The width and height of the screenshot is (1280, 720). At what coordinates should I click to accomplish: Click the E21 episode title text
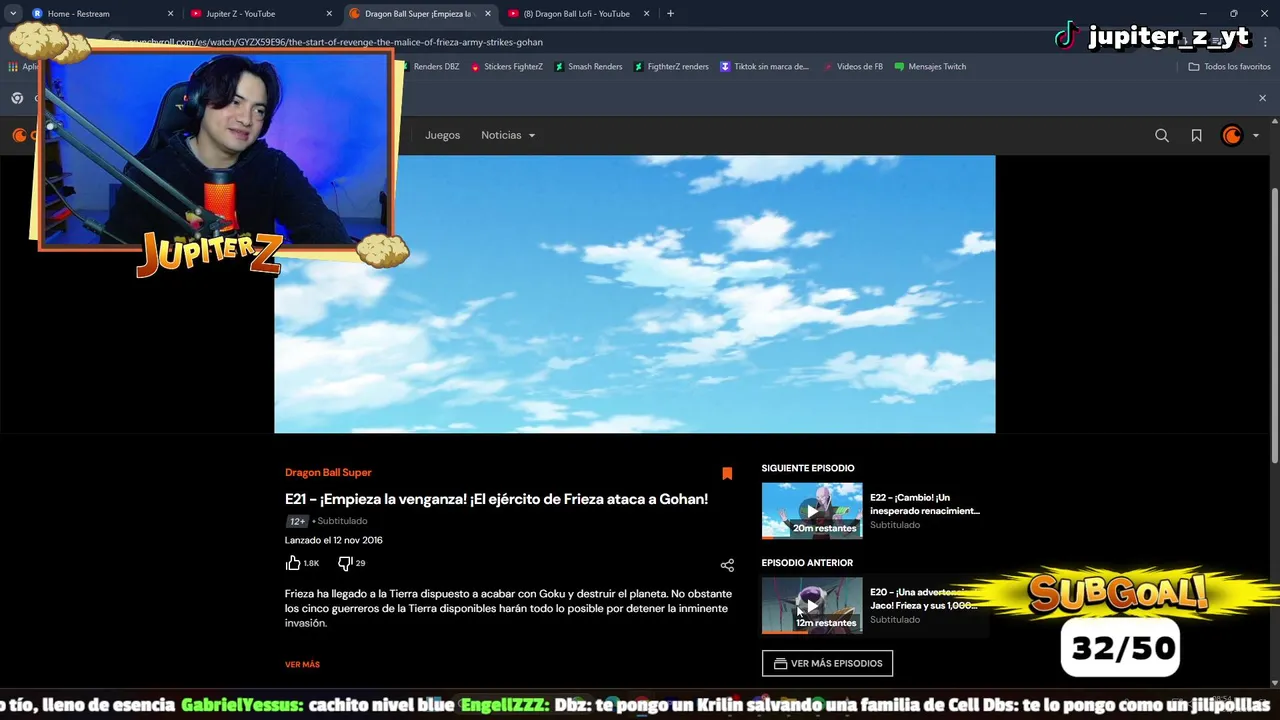(496, 499)
